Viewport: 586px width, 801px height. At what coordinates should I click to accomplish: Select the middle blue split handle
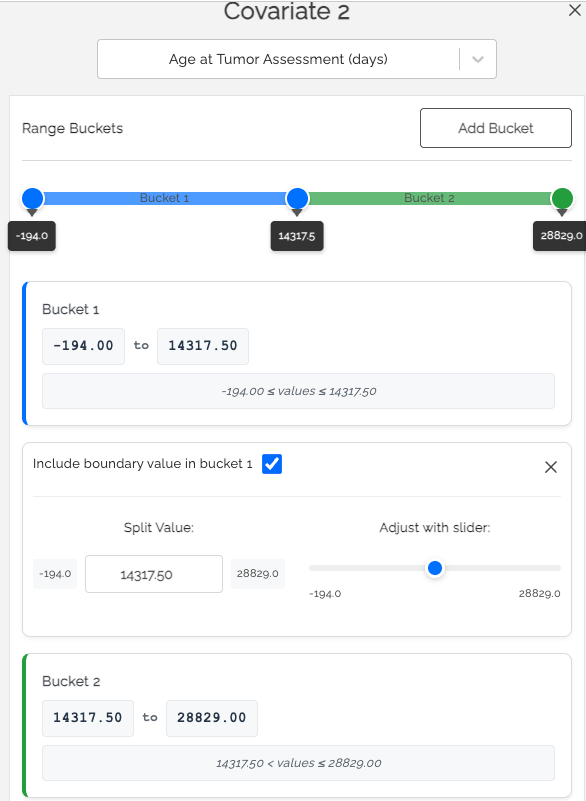point(297,198)
